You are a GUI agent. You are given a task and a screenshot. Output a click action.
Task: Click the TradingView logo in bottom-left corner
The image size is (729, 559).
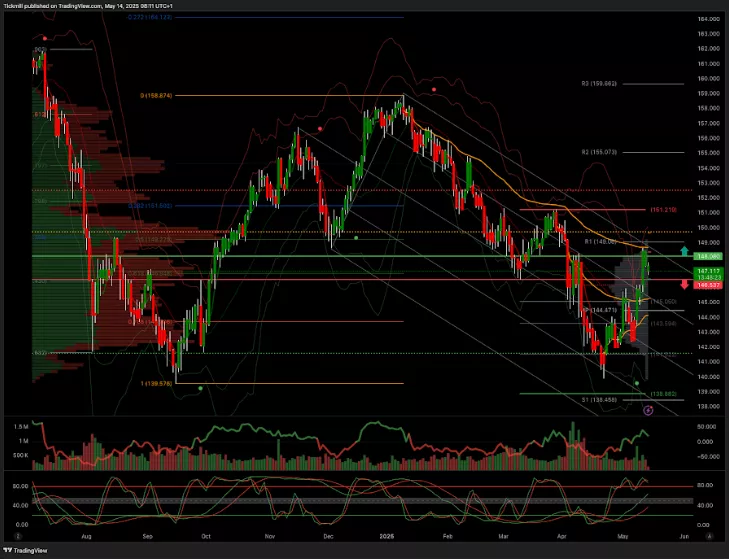click(x=27, y=551)
